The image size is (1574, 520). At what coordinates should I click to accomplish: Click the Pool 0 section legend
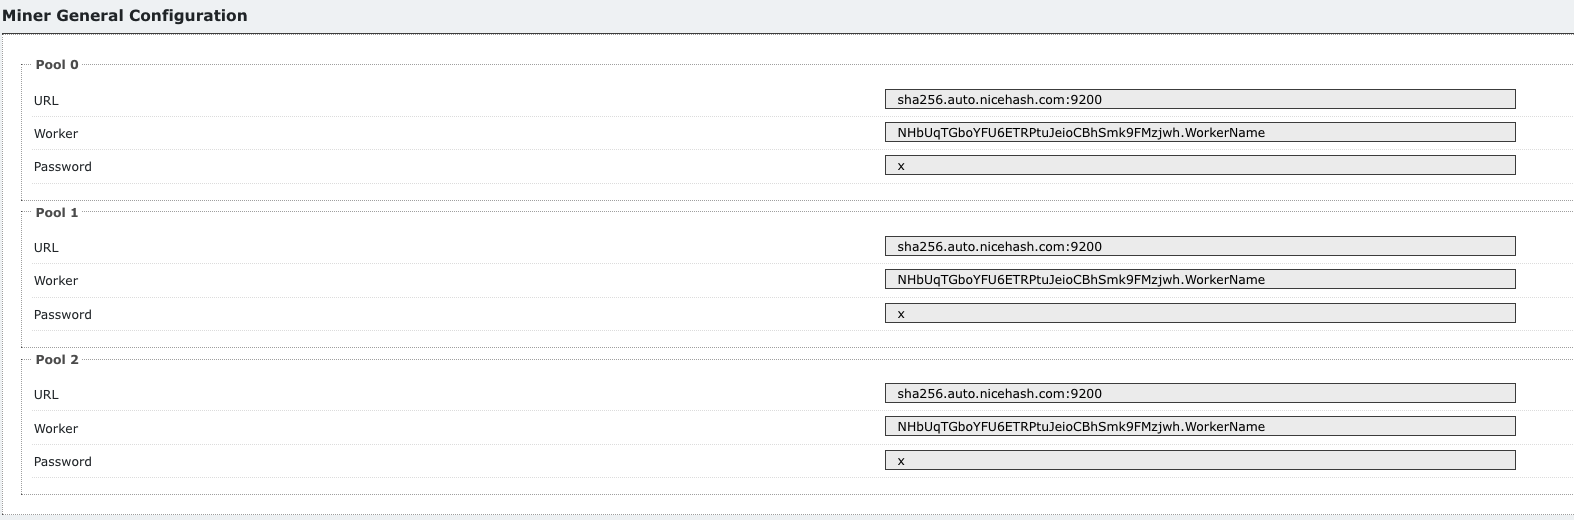click(57, 65)
